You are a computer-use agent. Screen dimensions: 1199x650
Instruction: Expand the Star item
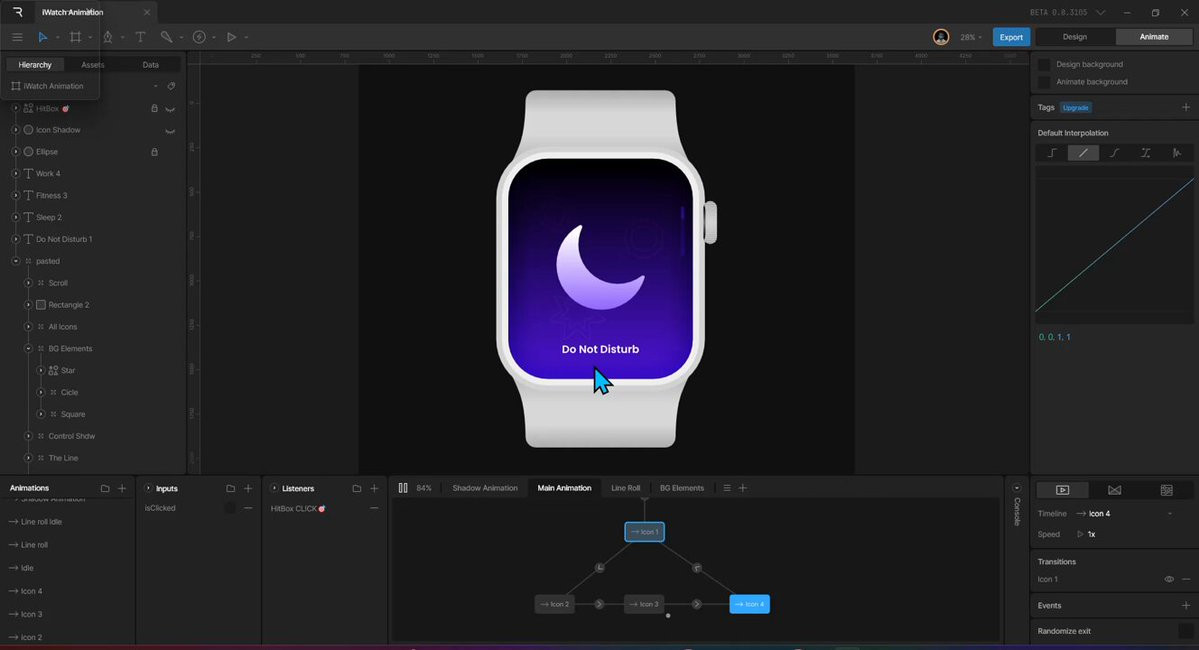click(x=41, y=370)
